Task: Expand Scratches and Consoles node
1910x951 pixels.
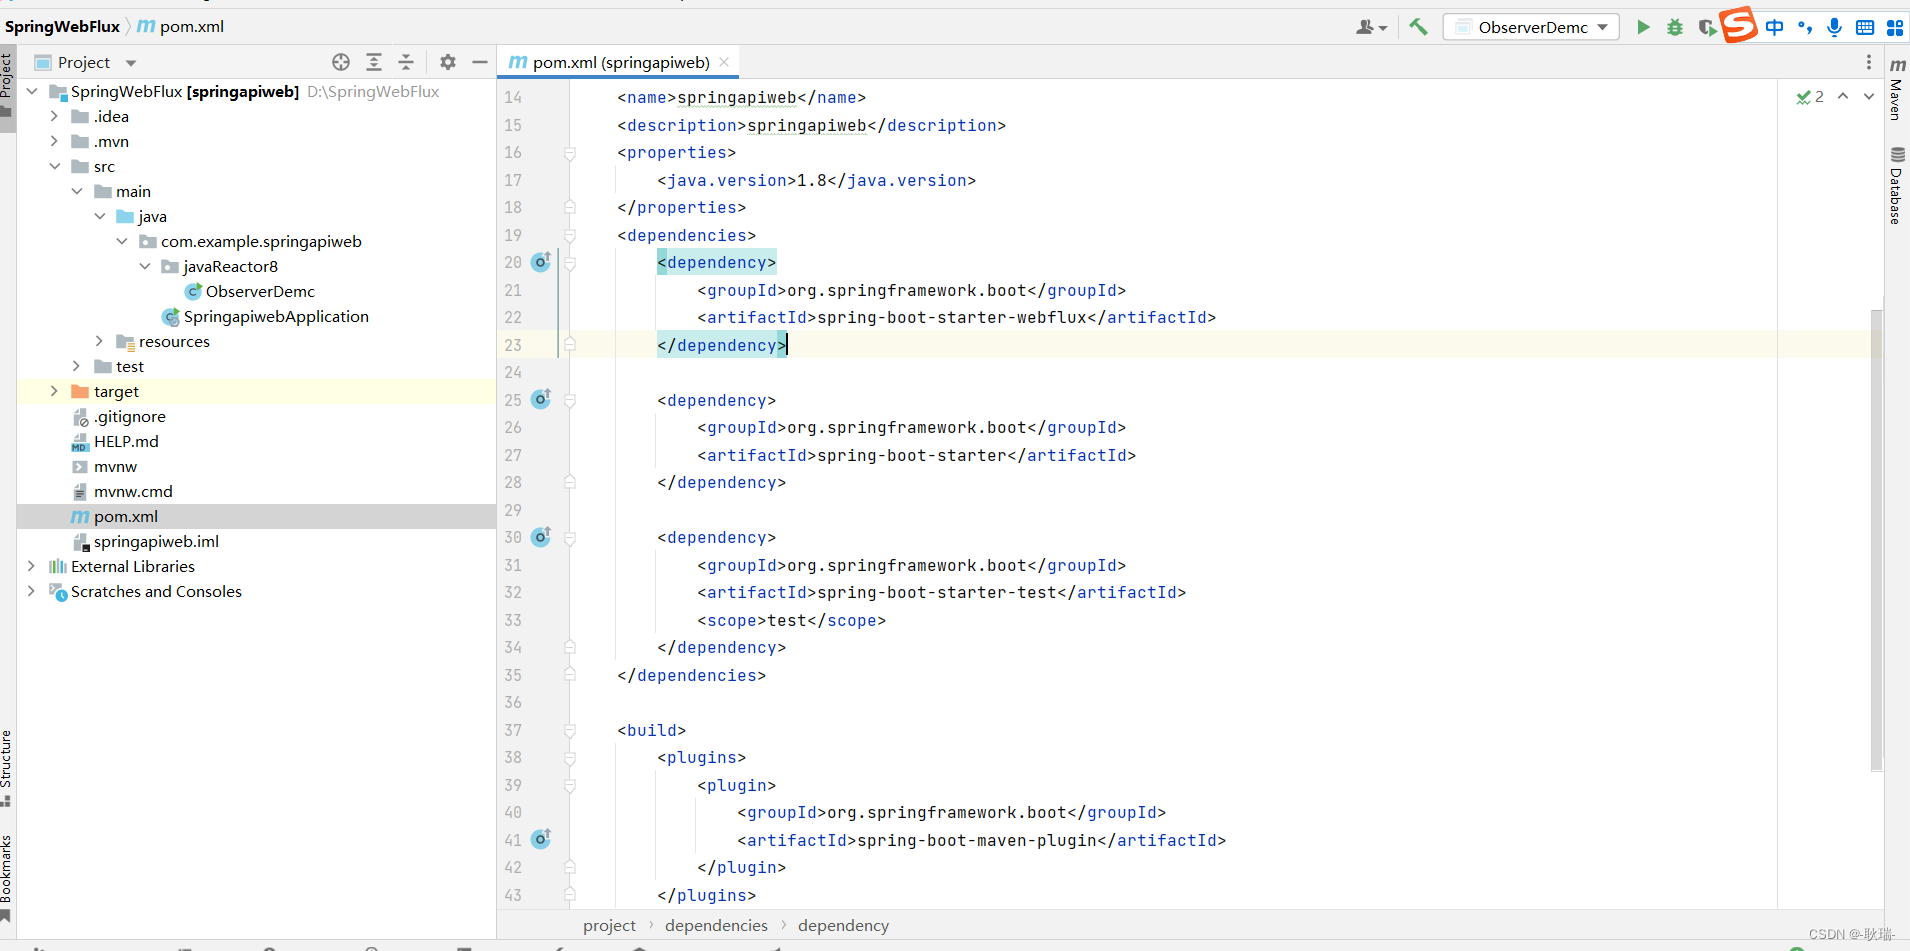Action: (x=31, y=591)
